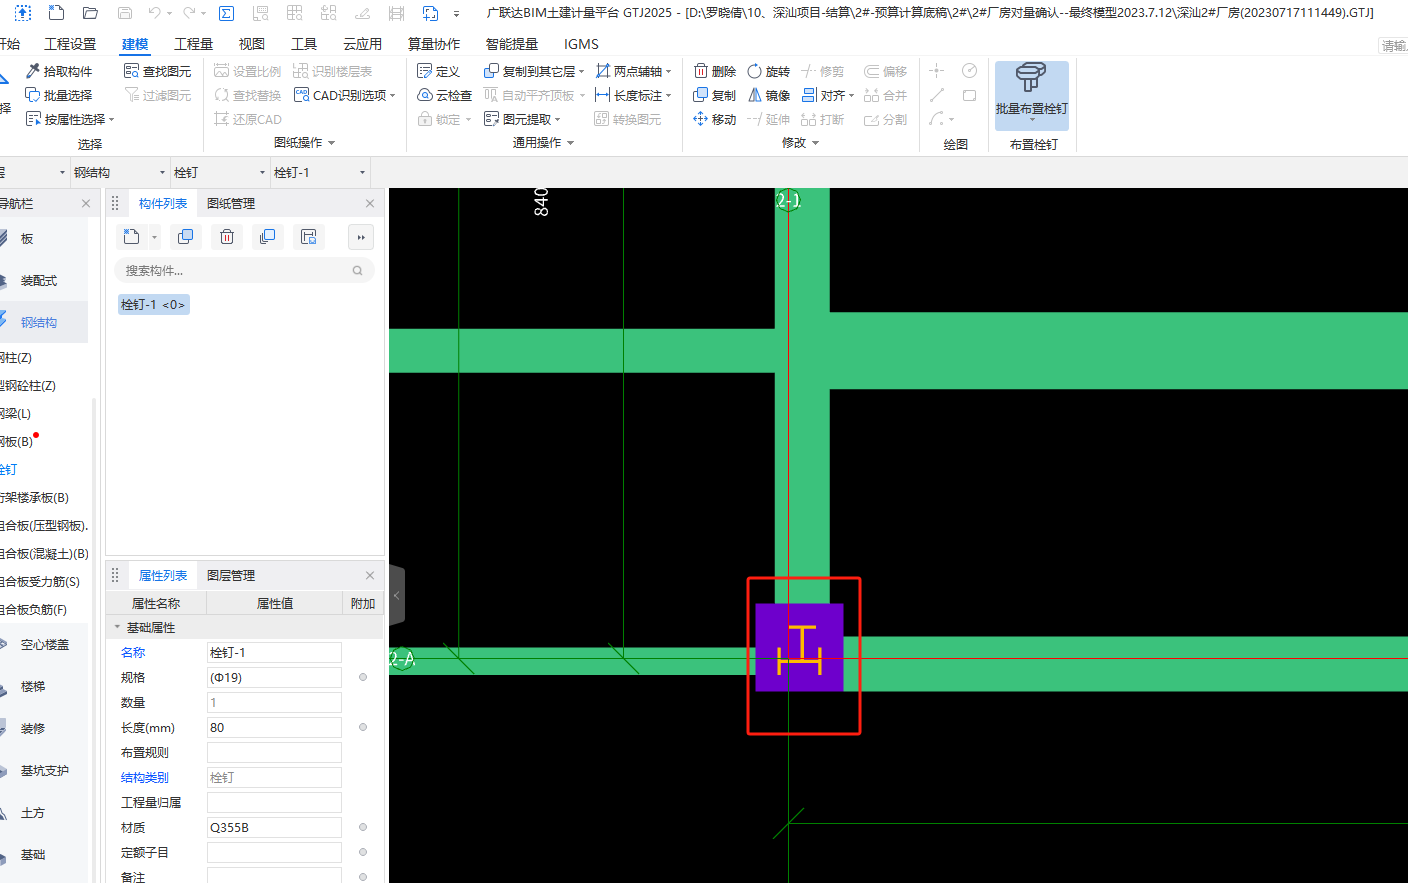Select the 复制 copy tool in modify group
Image resolution: width=1408 pixels, height=883 pixels.
[x=714, y=95]
